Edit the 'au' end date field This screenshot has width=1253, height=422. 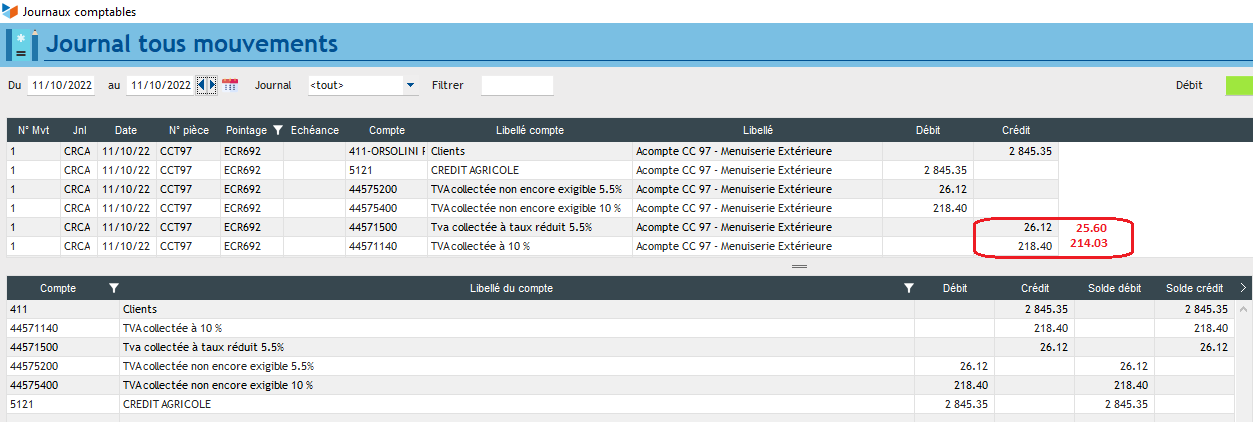[160, 86]
